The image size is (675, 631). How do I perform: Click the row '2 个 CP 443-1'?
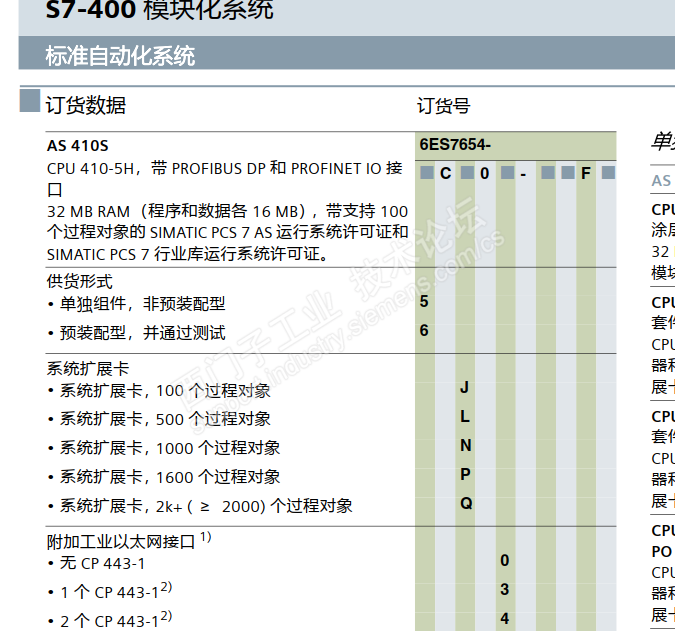[x=110, y=620]
